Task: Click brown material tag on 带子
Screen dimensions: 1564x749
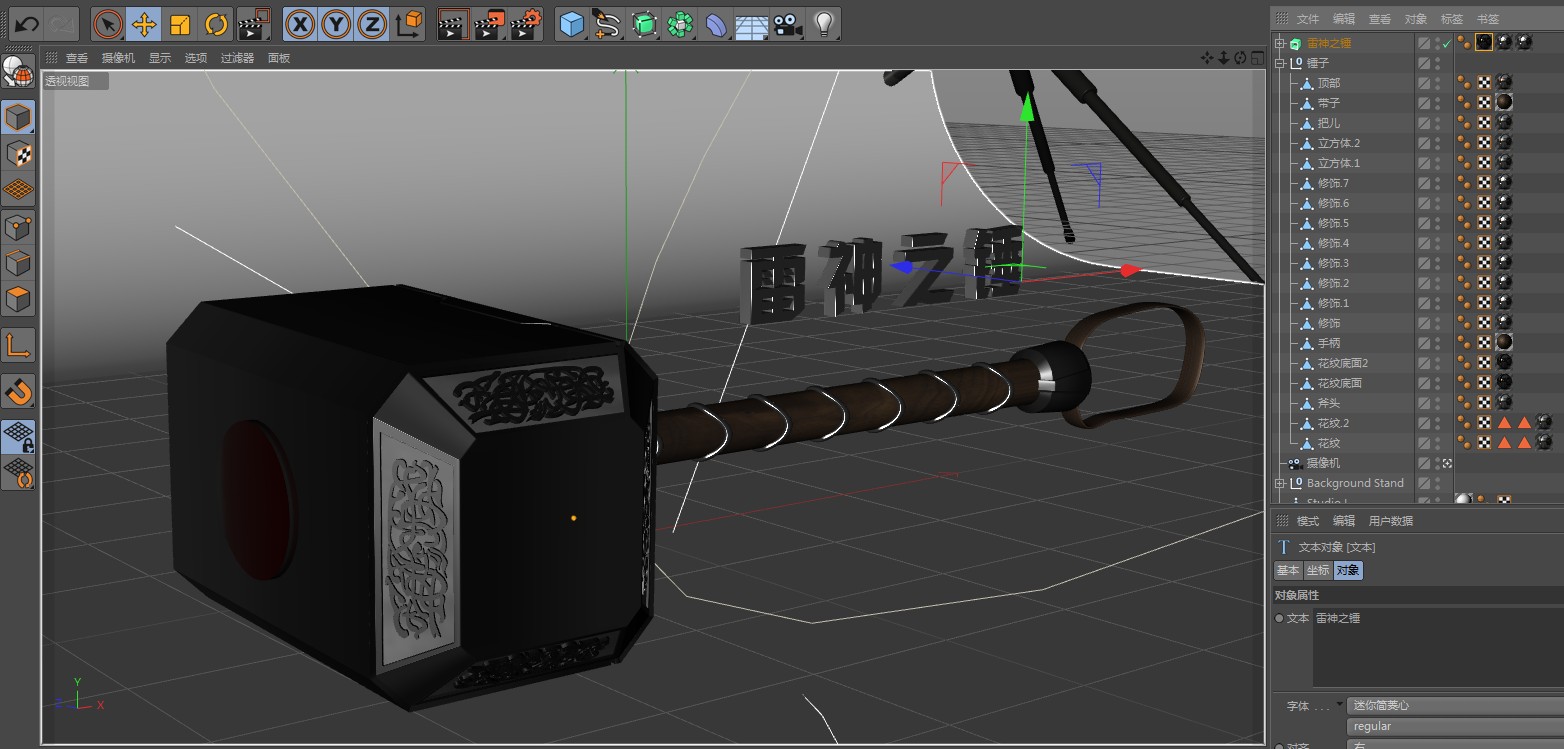Action: click(x=1503, y=103)
